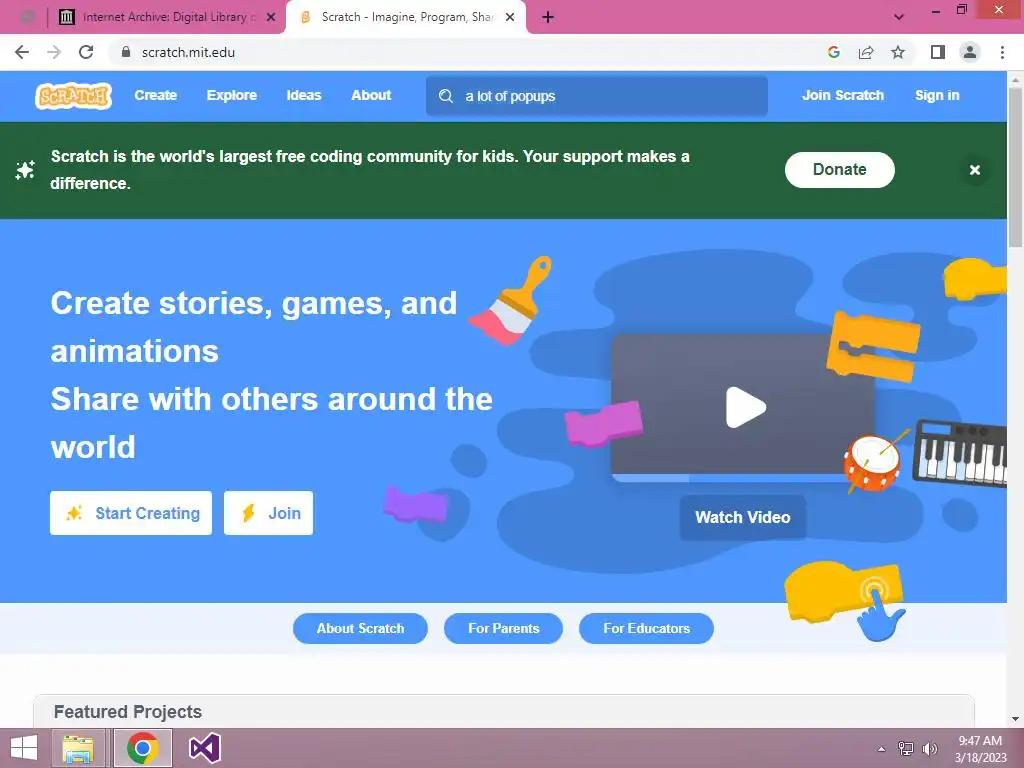
Task: Open a new browser tab
Action: (x=548, y=17)
